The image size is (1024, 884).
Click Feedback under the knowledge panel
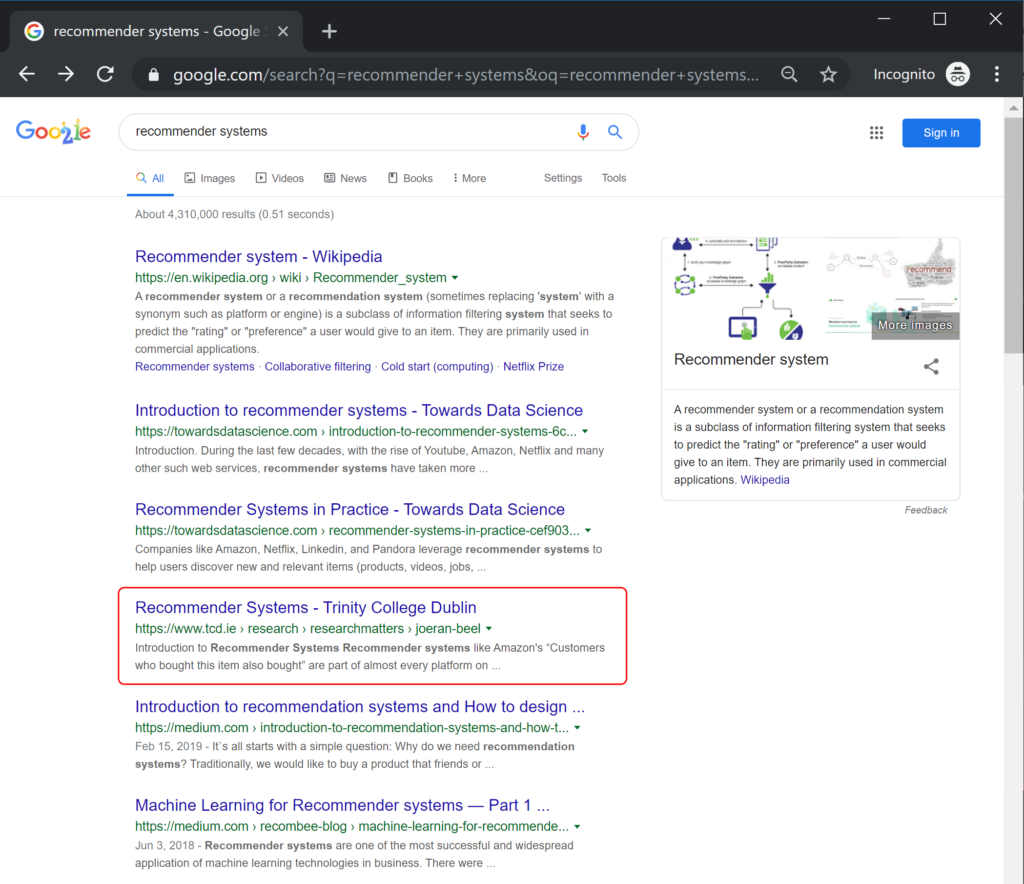click(925, 511)
